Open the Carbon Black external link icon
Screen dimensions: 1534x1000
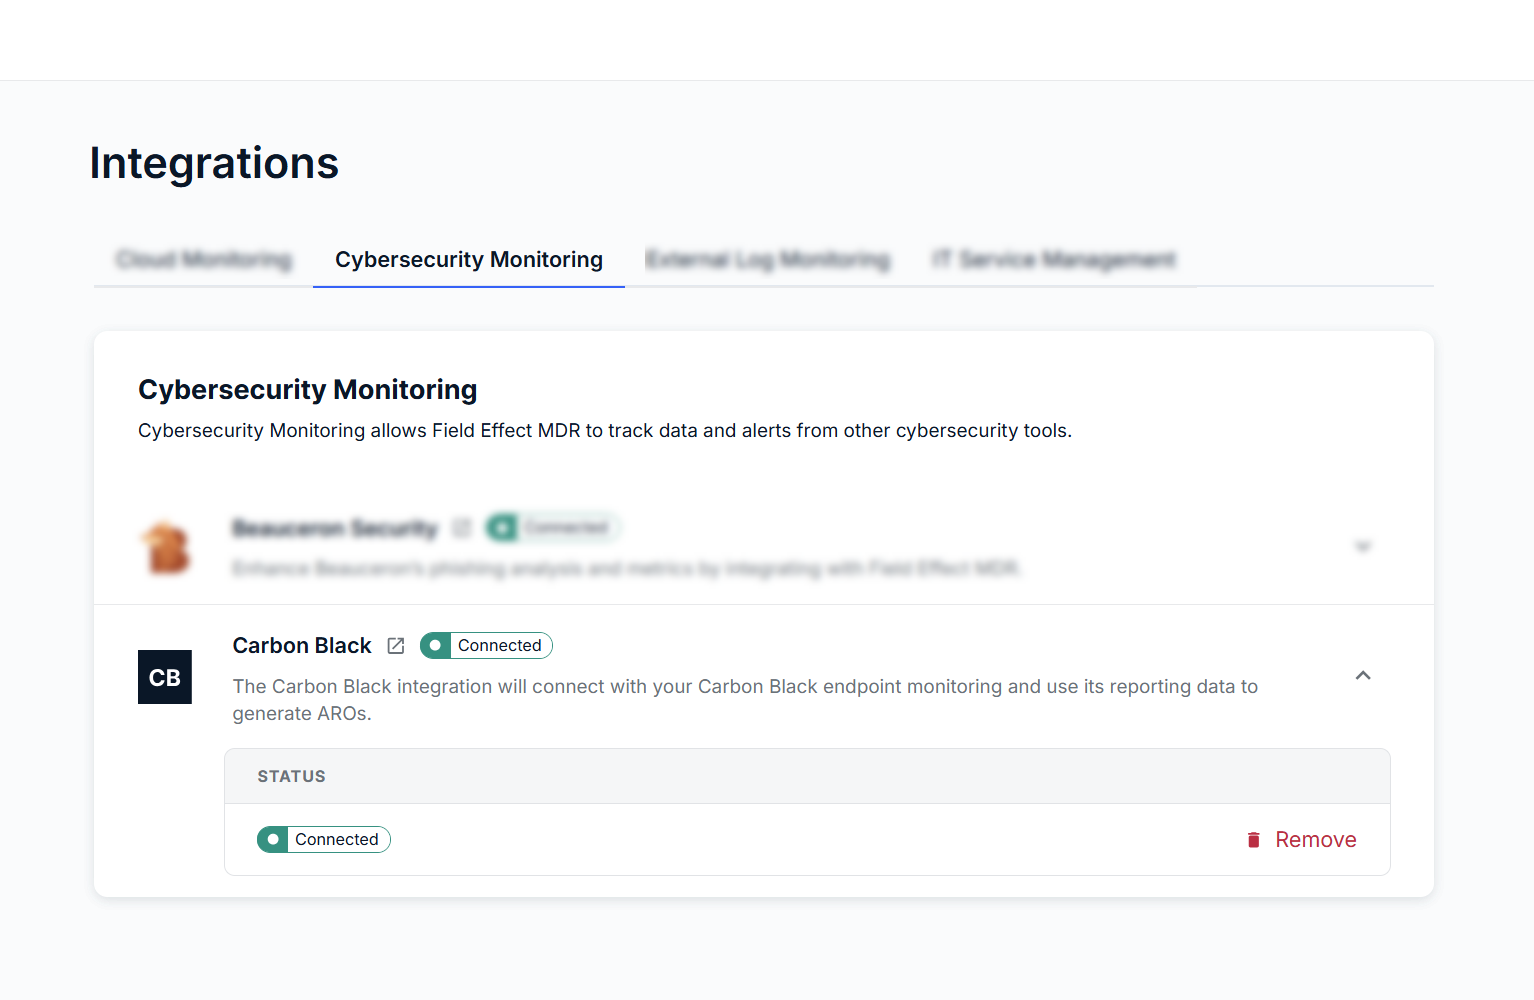396,646
